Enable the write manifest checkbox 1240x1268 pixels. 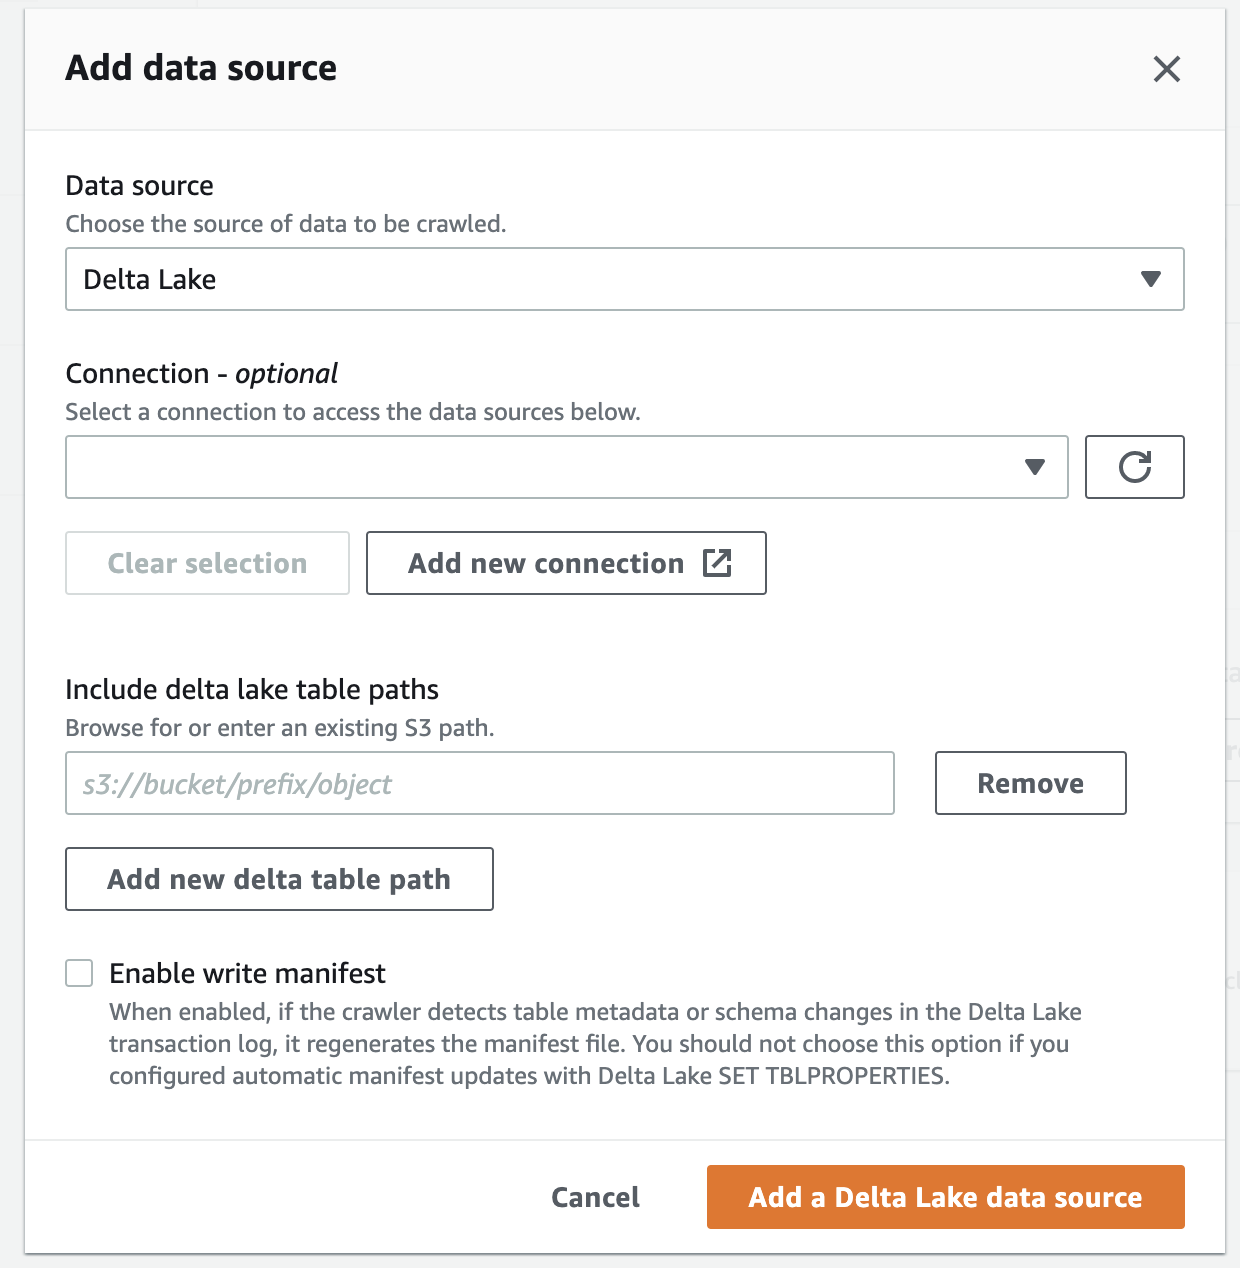point(79,973)
